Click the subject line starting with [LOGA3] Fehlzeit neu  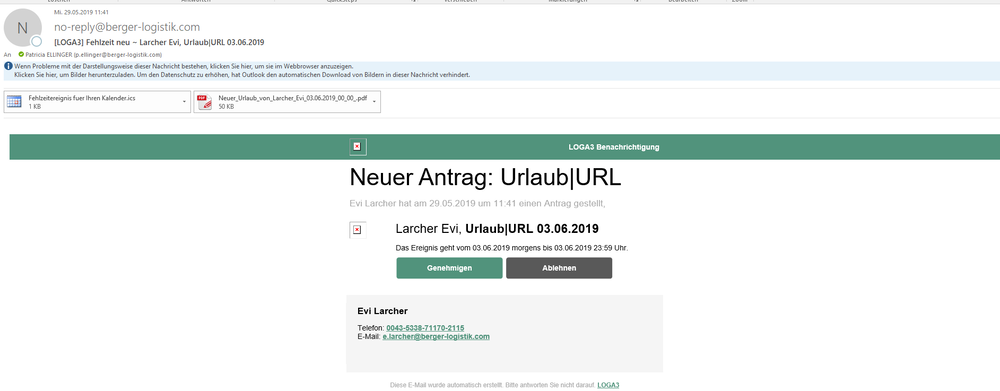tap(159, 42)
